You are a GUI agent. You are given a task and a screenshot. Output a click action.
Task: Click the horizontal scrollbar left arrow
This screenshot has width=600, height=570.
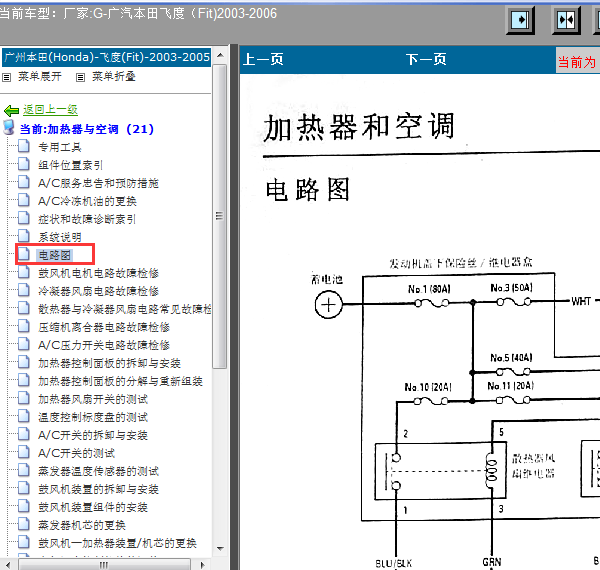tap(8, 565)
